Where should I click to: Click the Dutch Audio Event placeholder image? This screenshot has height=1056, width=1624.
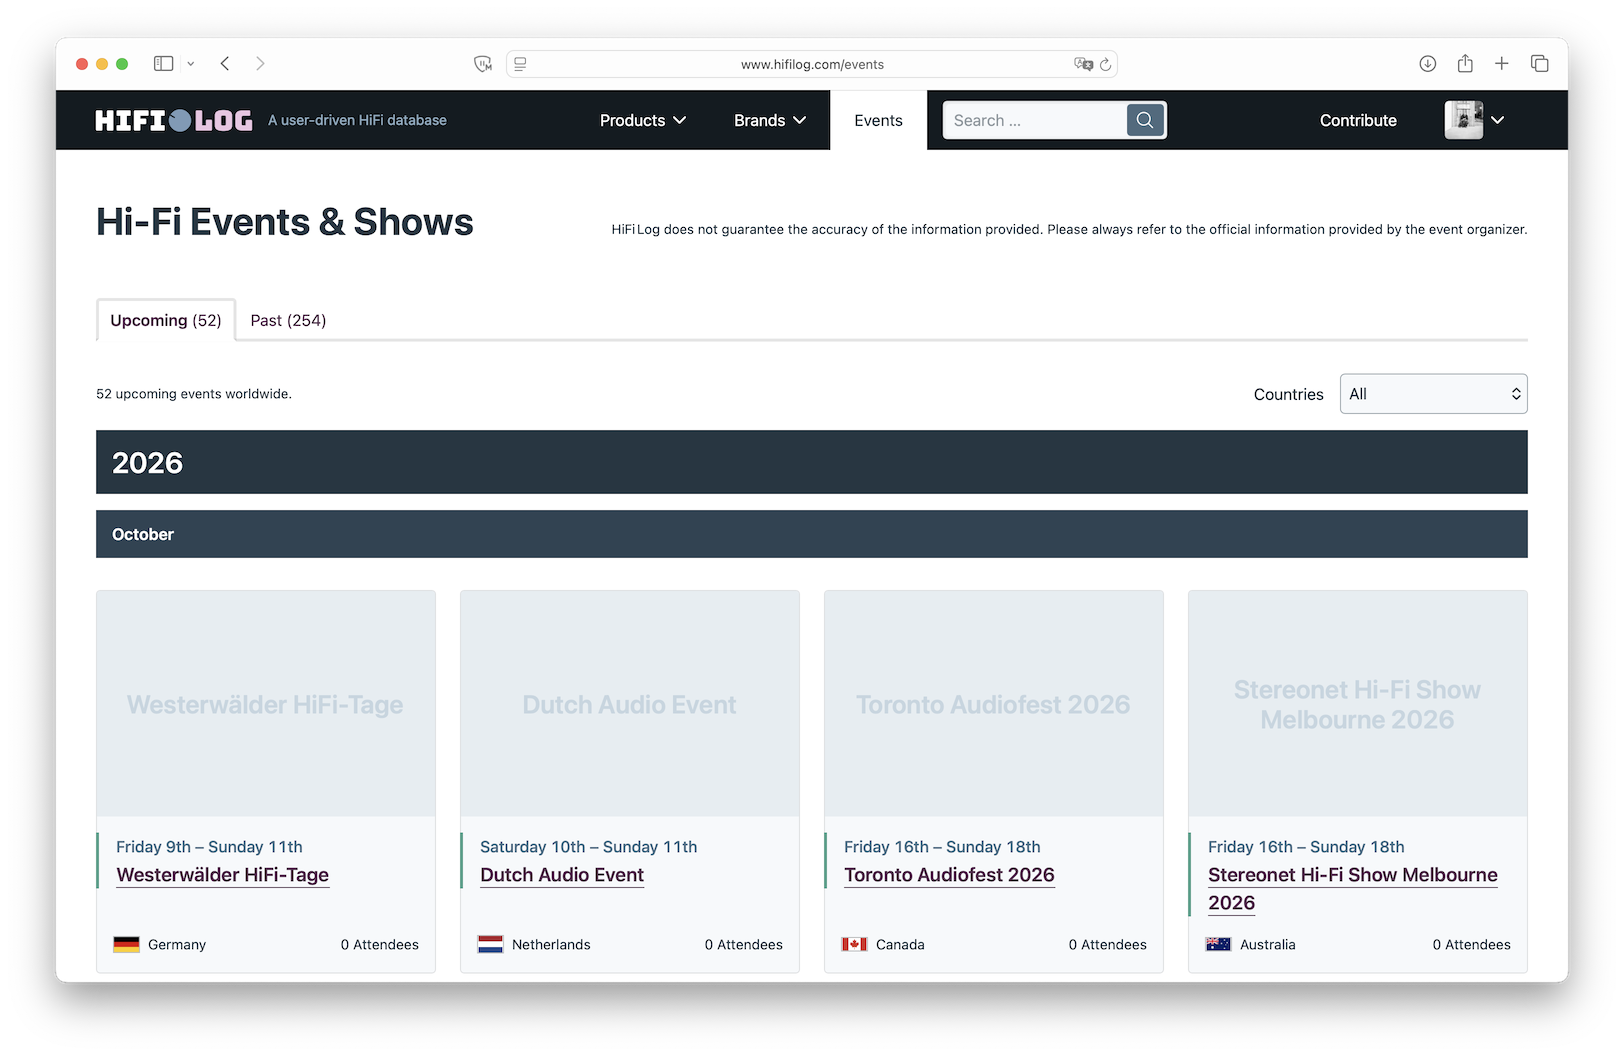[630, 704]
